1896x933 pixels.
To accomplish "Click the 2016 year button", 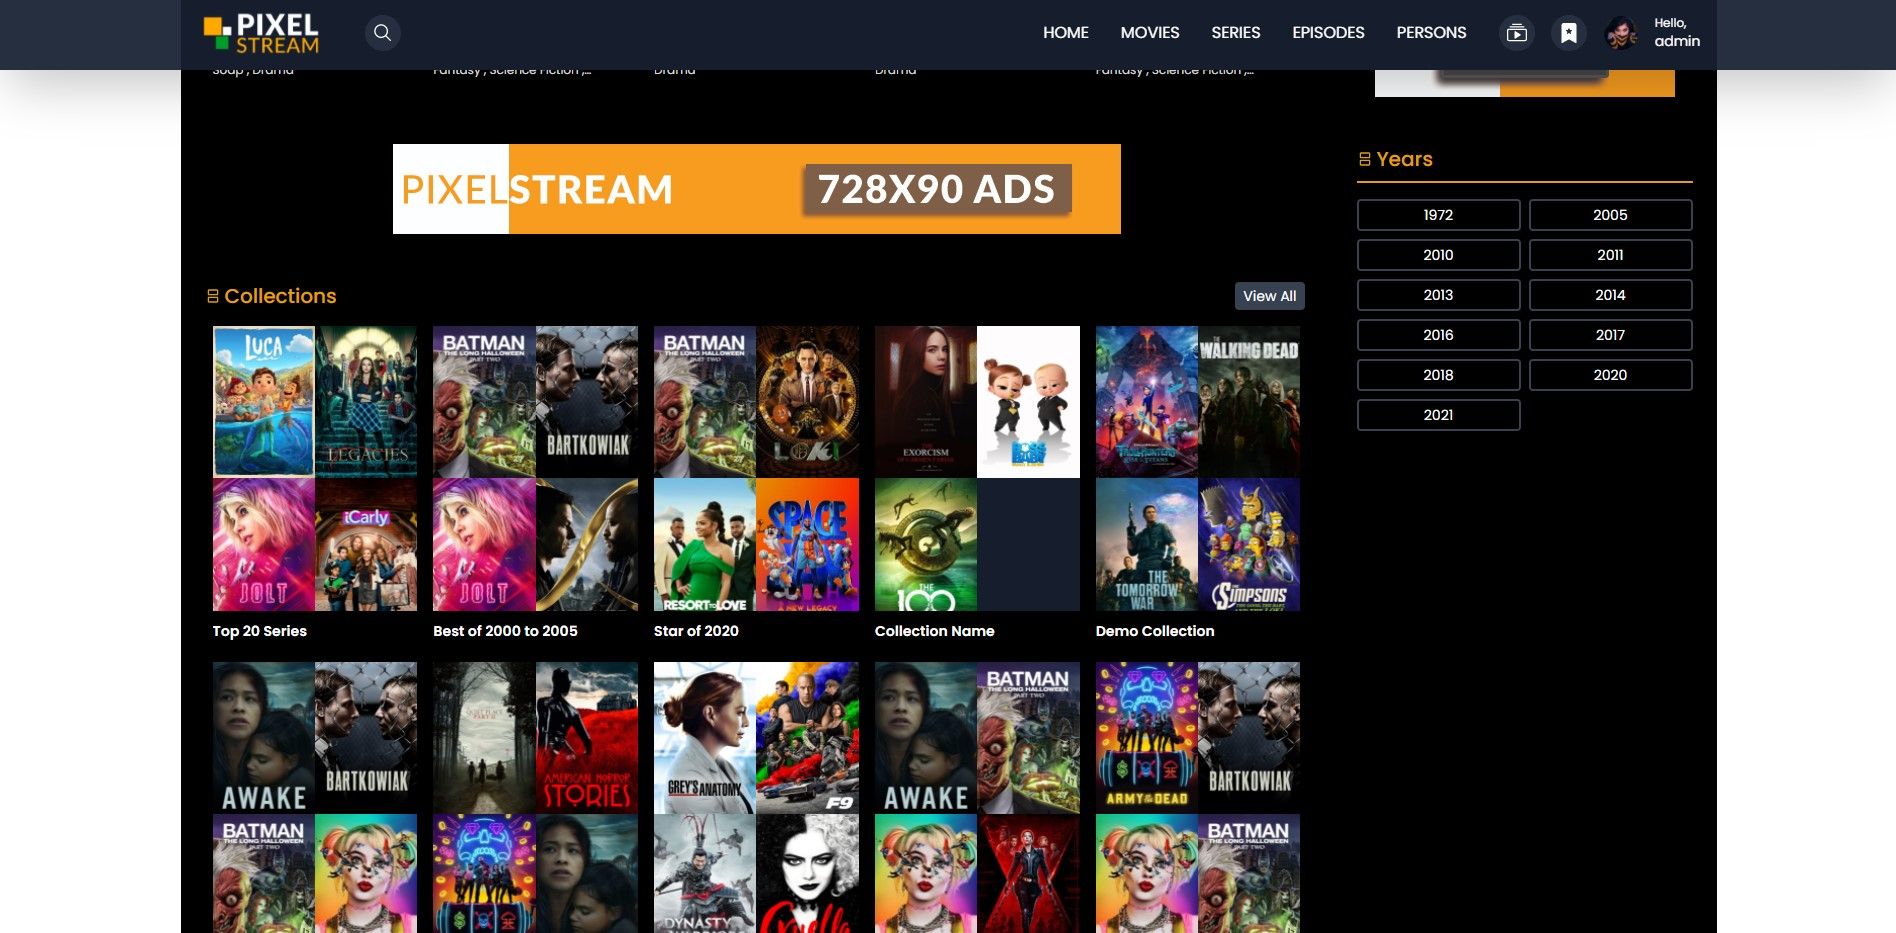I will point(1438,335).
